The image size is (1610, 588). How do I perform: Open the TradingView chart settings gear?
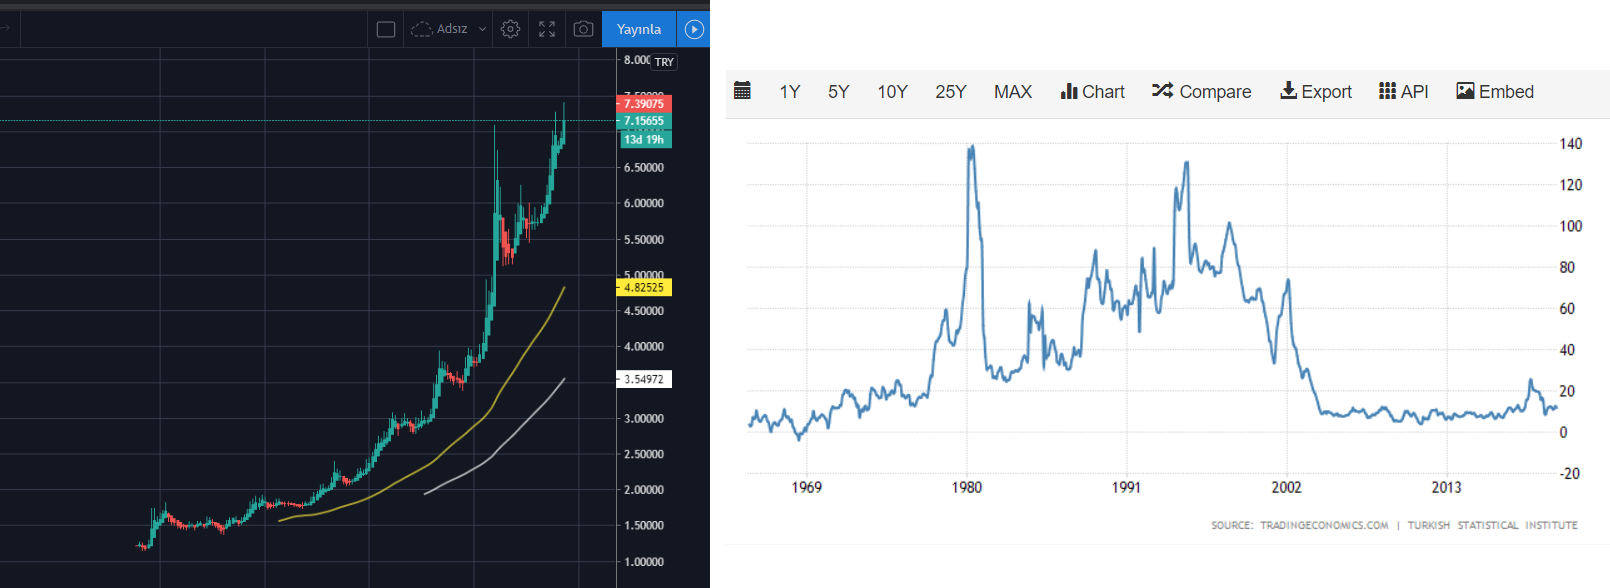click(510, 29)
